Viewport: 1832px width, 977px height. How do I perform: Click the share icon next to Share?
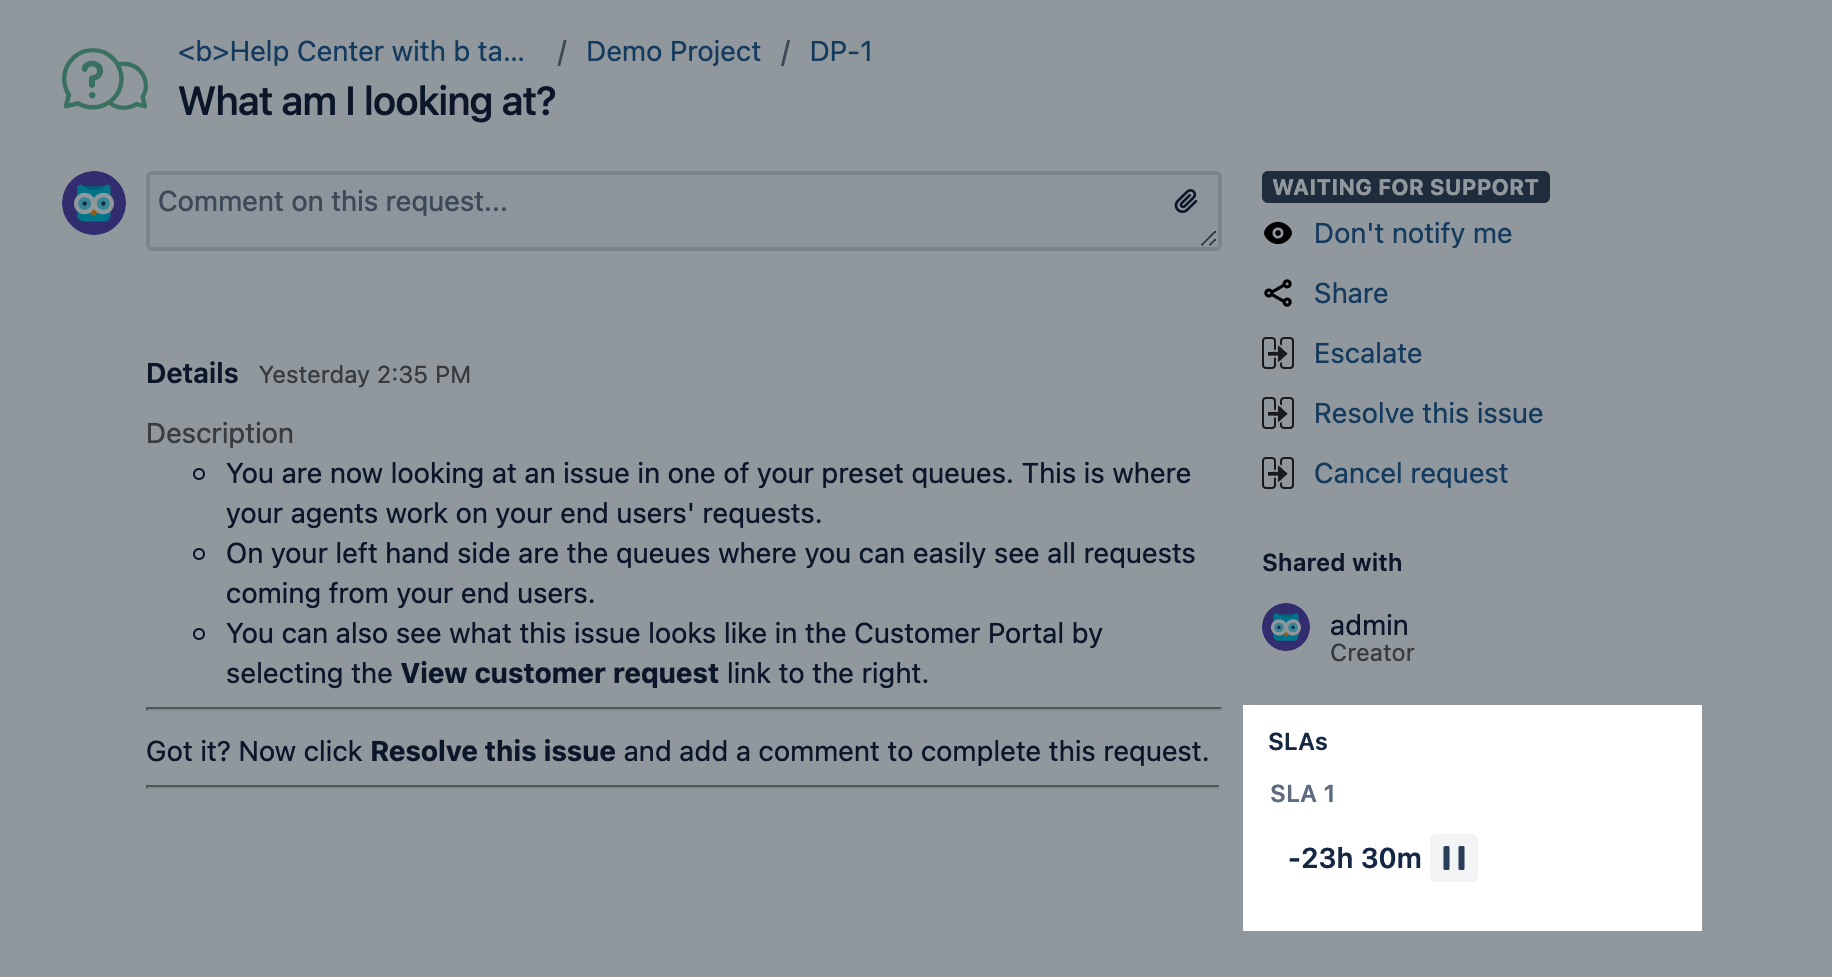point(1278,293)
